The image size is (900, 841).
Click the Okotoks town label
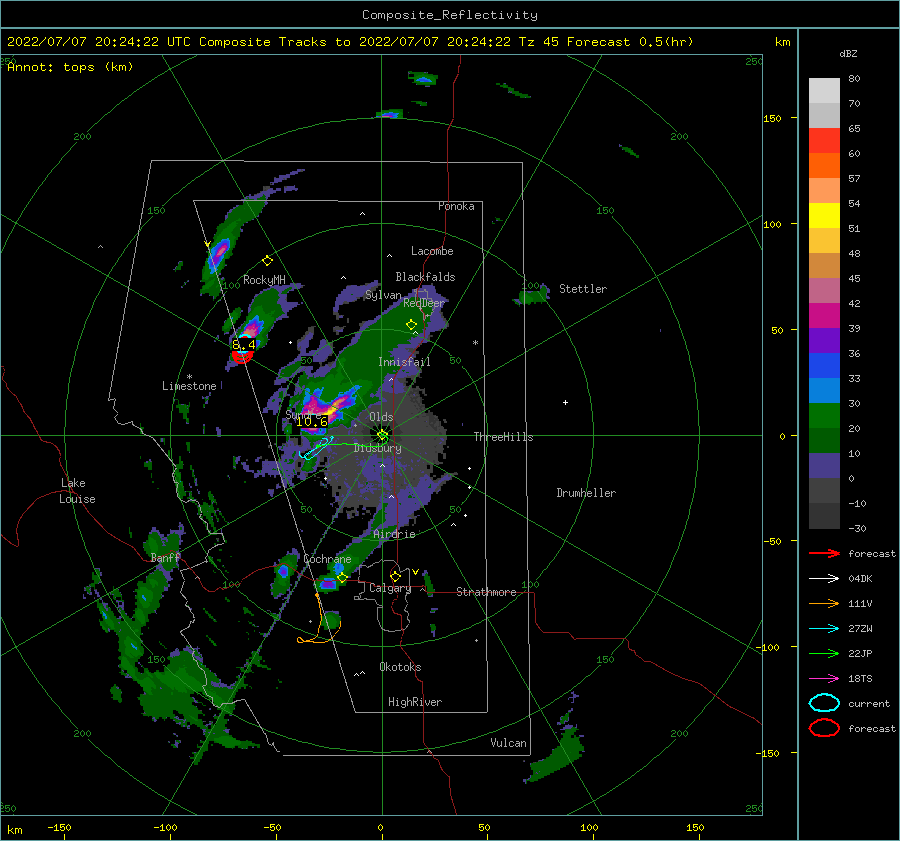coord(400,667)
